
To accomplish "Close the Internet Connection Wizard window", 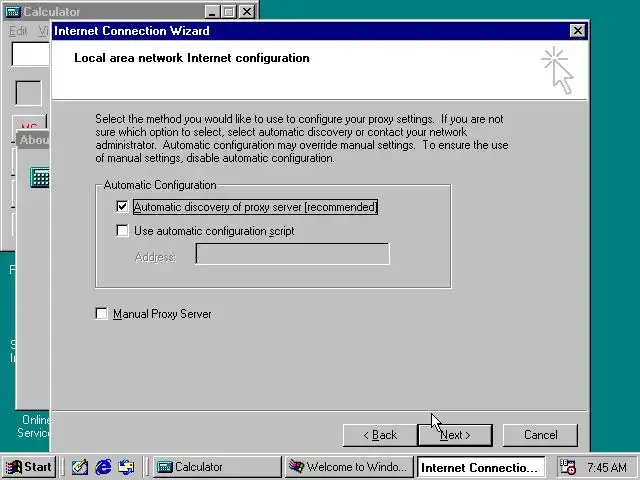I will click(578, 31).
